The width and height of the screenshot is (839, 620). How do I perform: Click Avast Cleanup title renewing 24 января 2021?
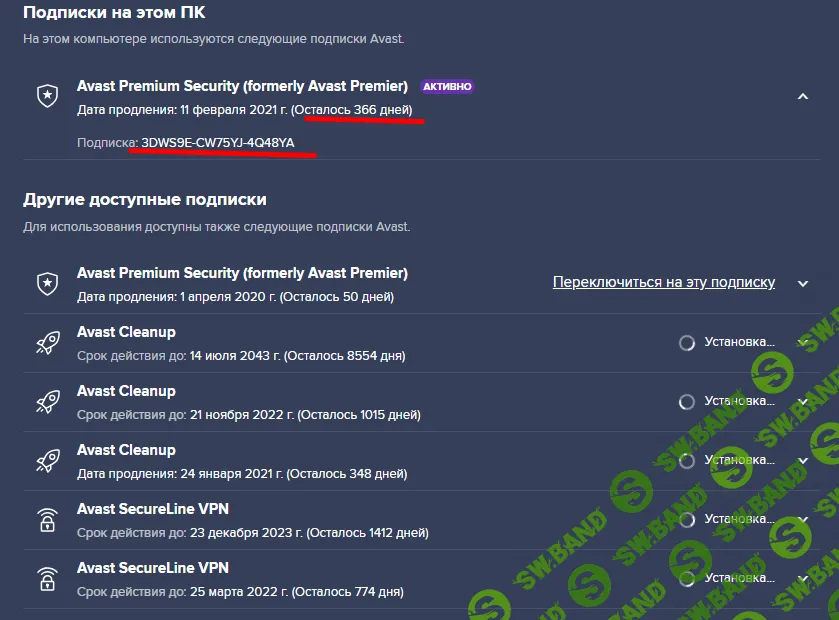126,450
